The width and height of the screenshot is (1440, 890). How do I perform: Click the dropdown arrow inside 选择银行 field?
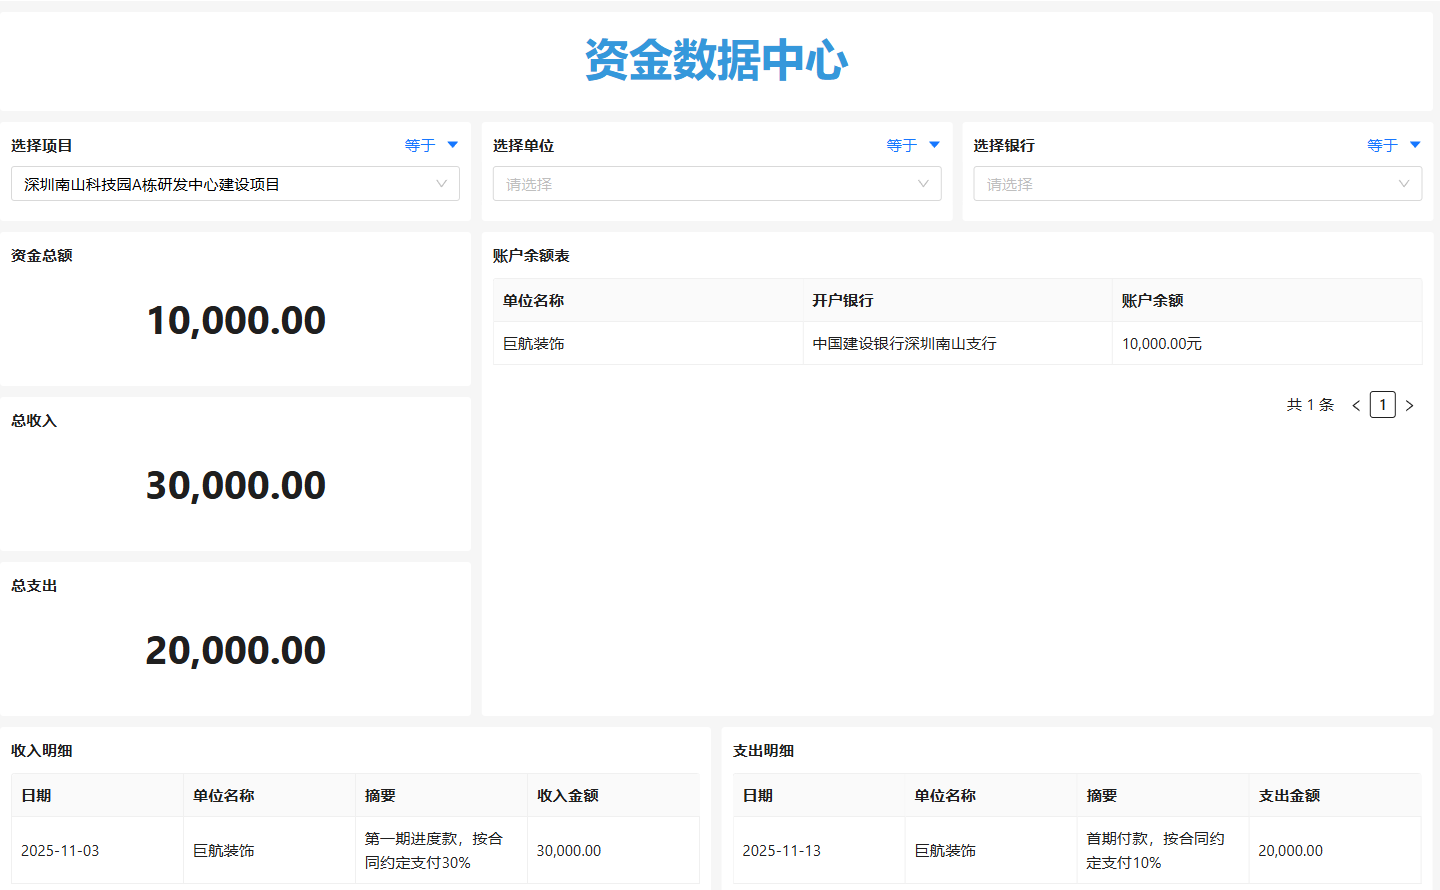[x=1403, y=183]
